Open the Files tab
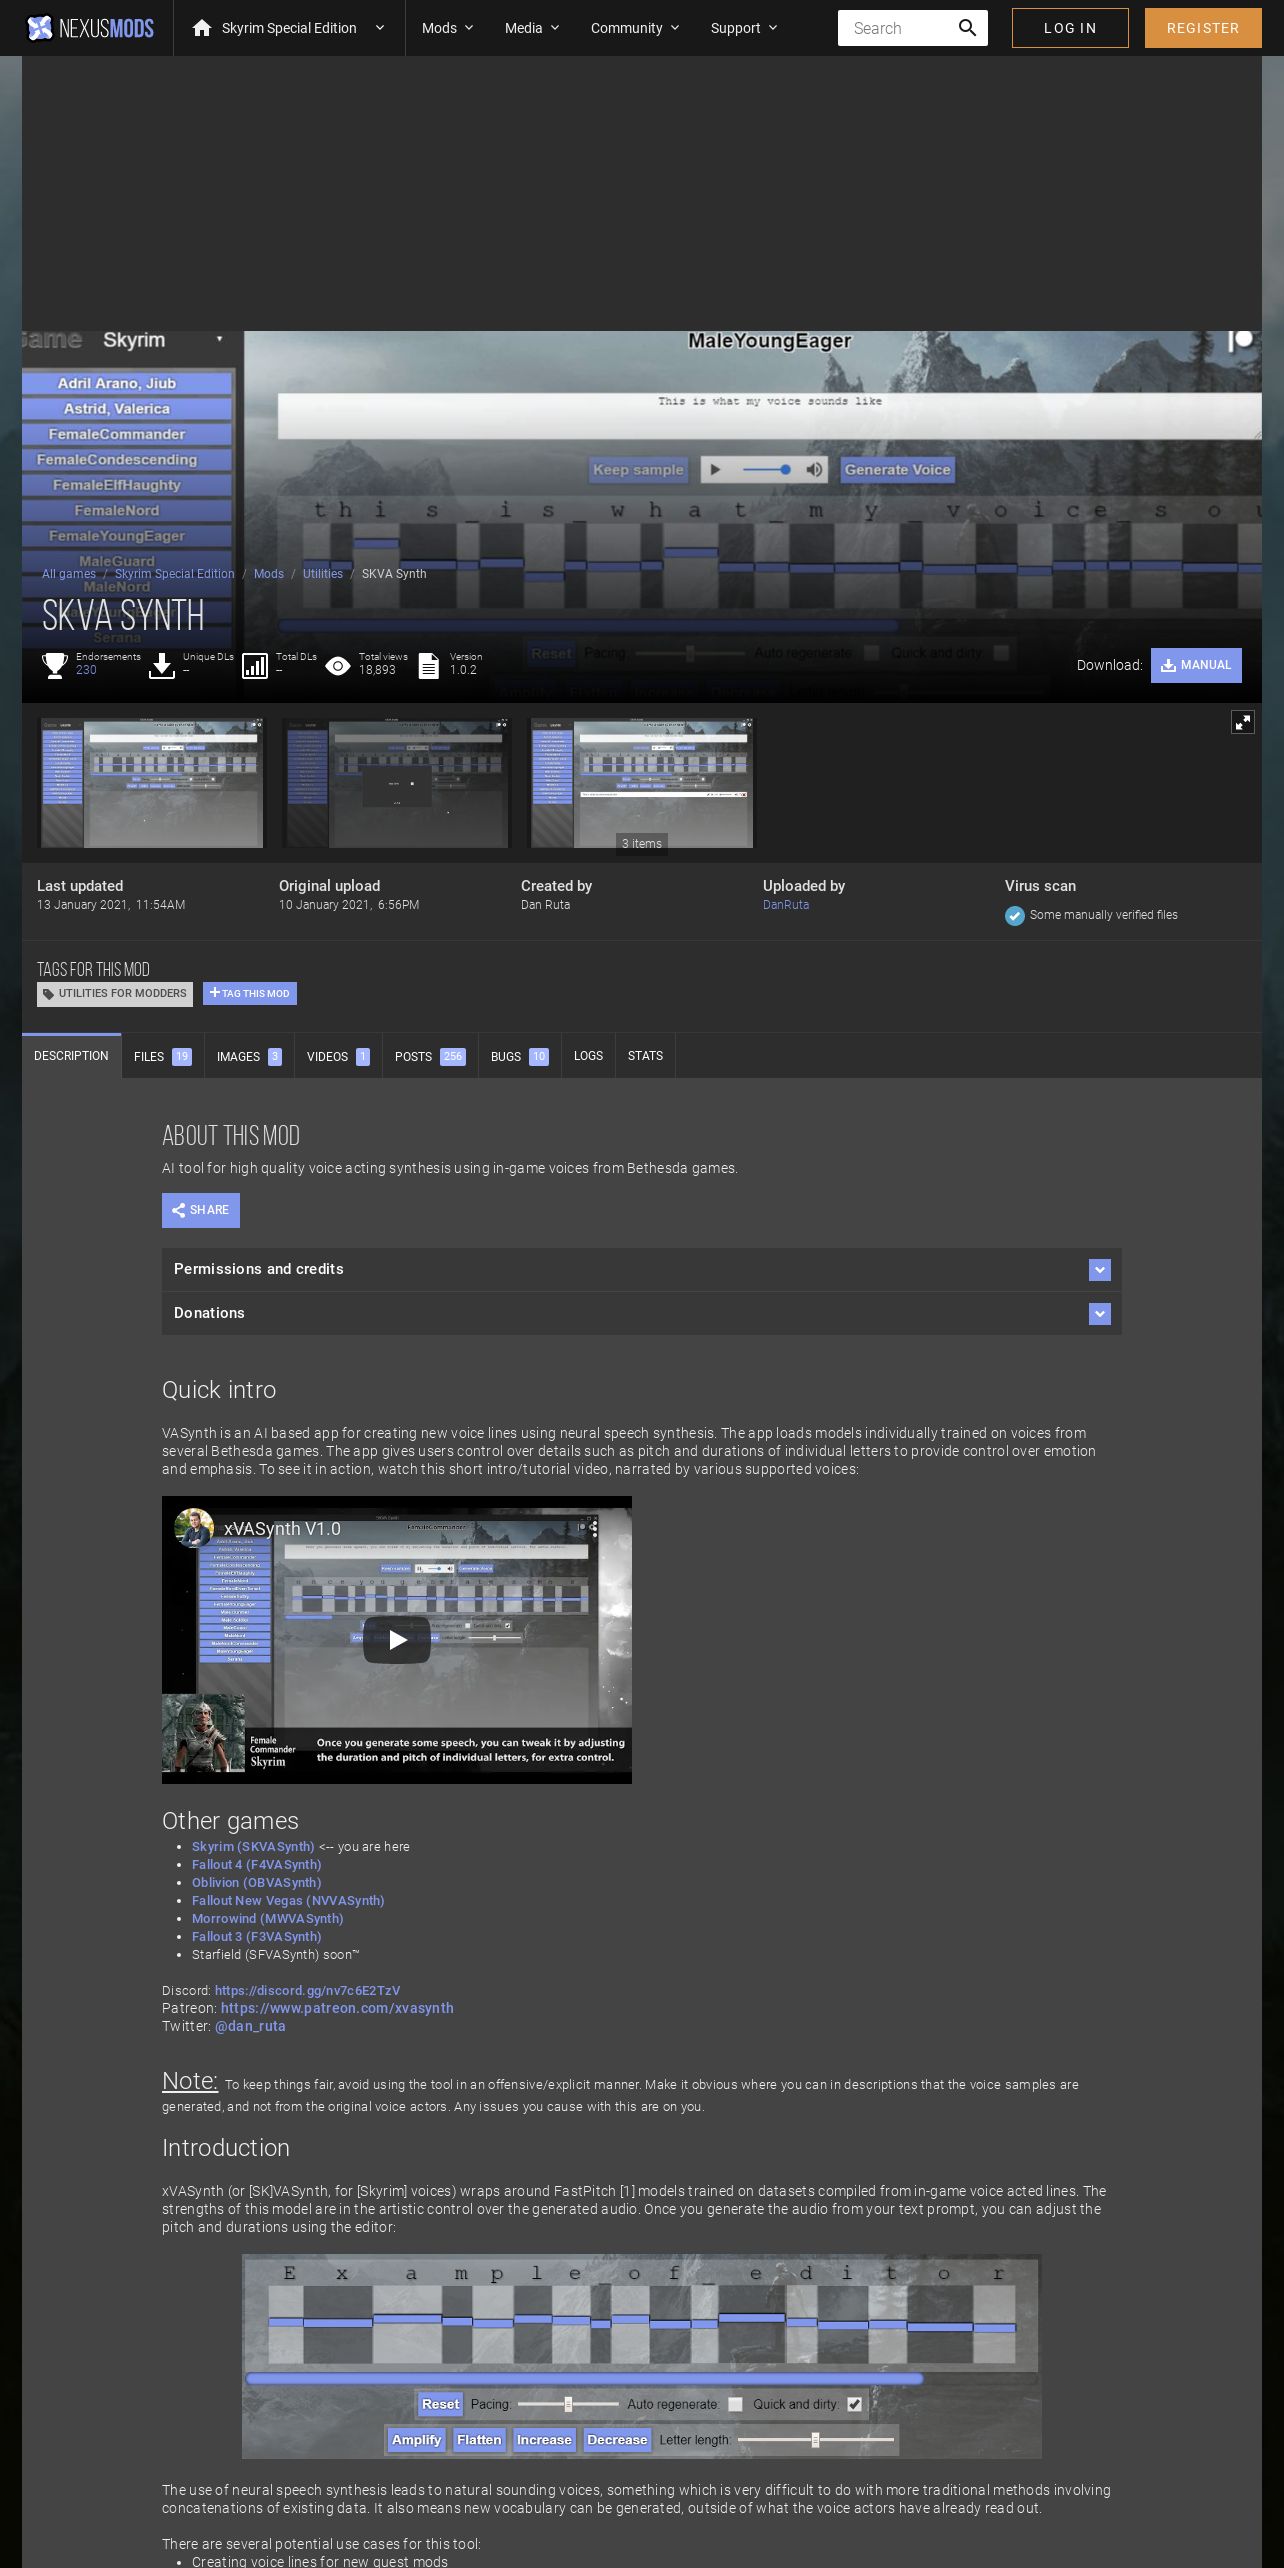 coord(162,1056)
